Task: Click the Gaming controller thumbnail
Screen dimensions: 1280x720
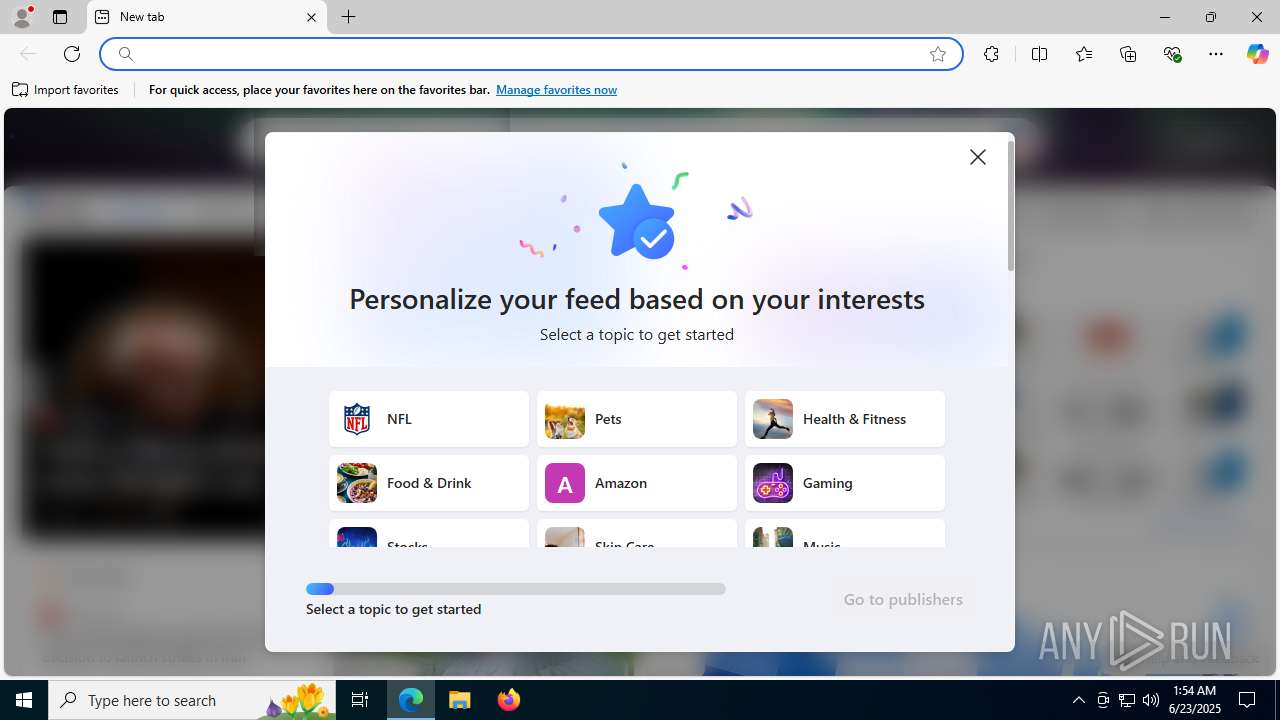Action: [773, 483]
